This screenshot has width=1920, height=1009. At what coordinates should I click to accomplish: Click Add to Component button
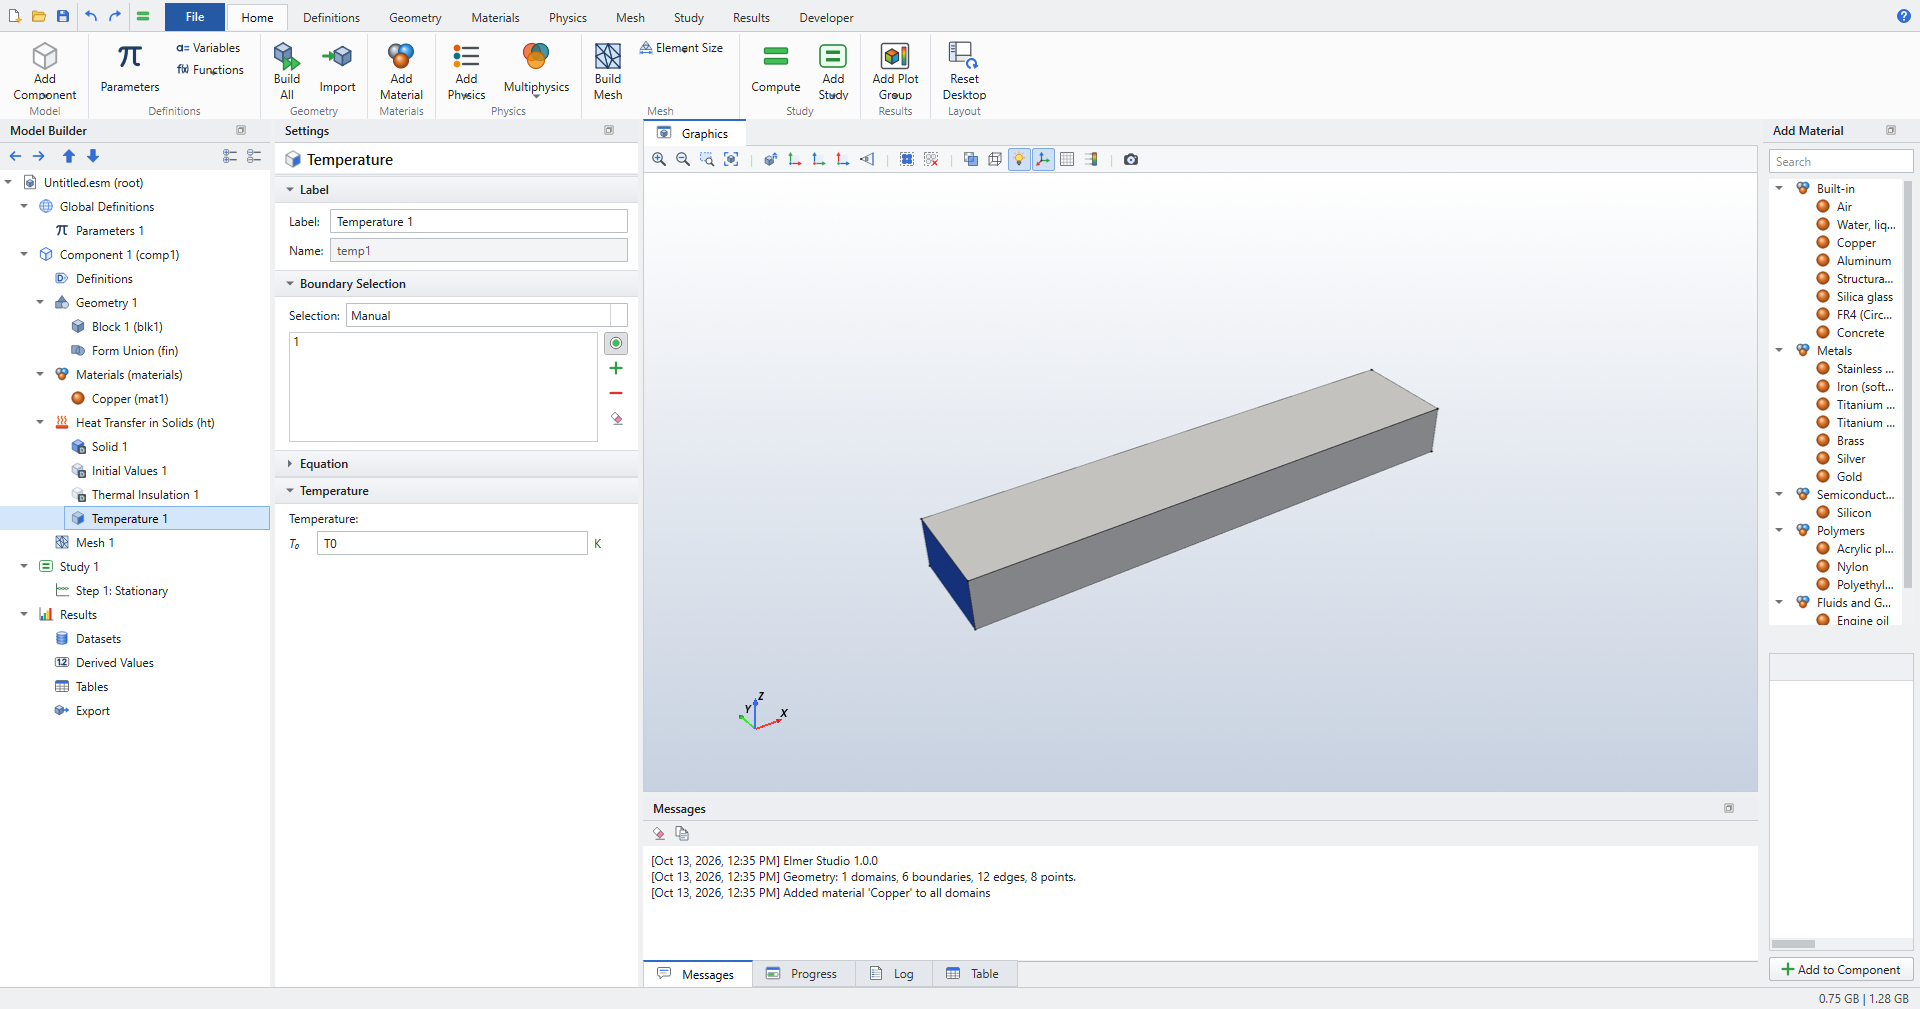1841,970
